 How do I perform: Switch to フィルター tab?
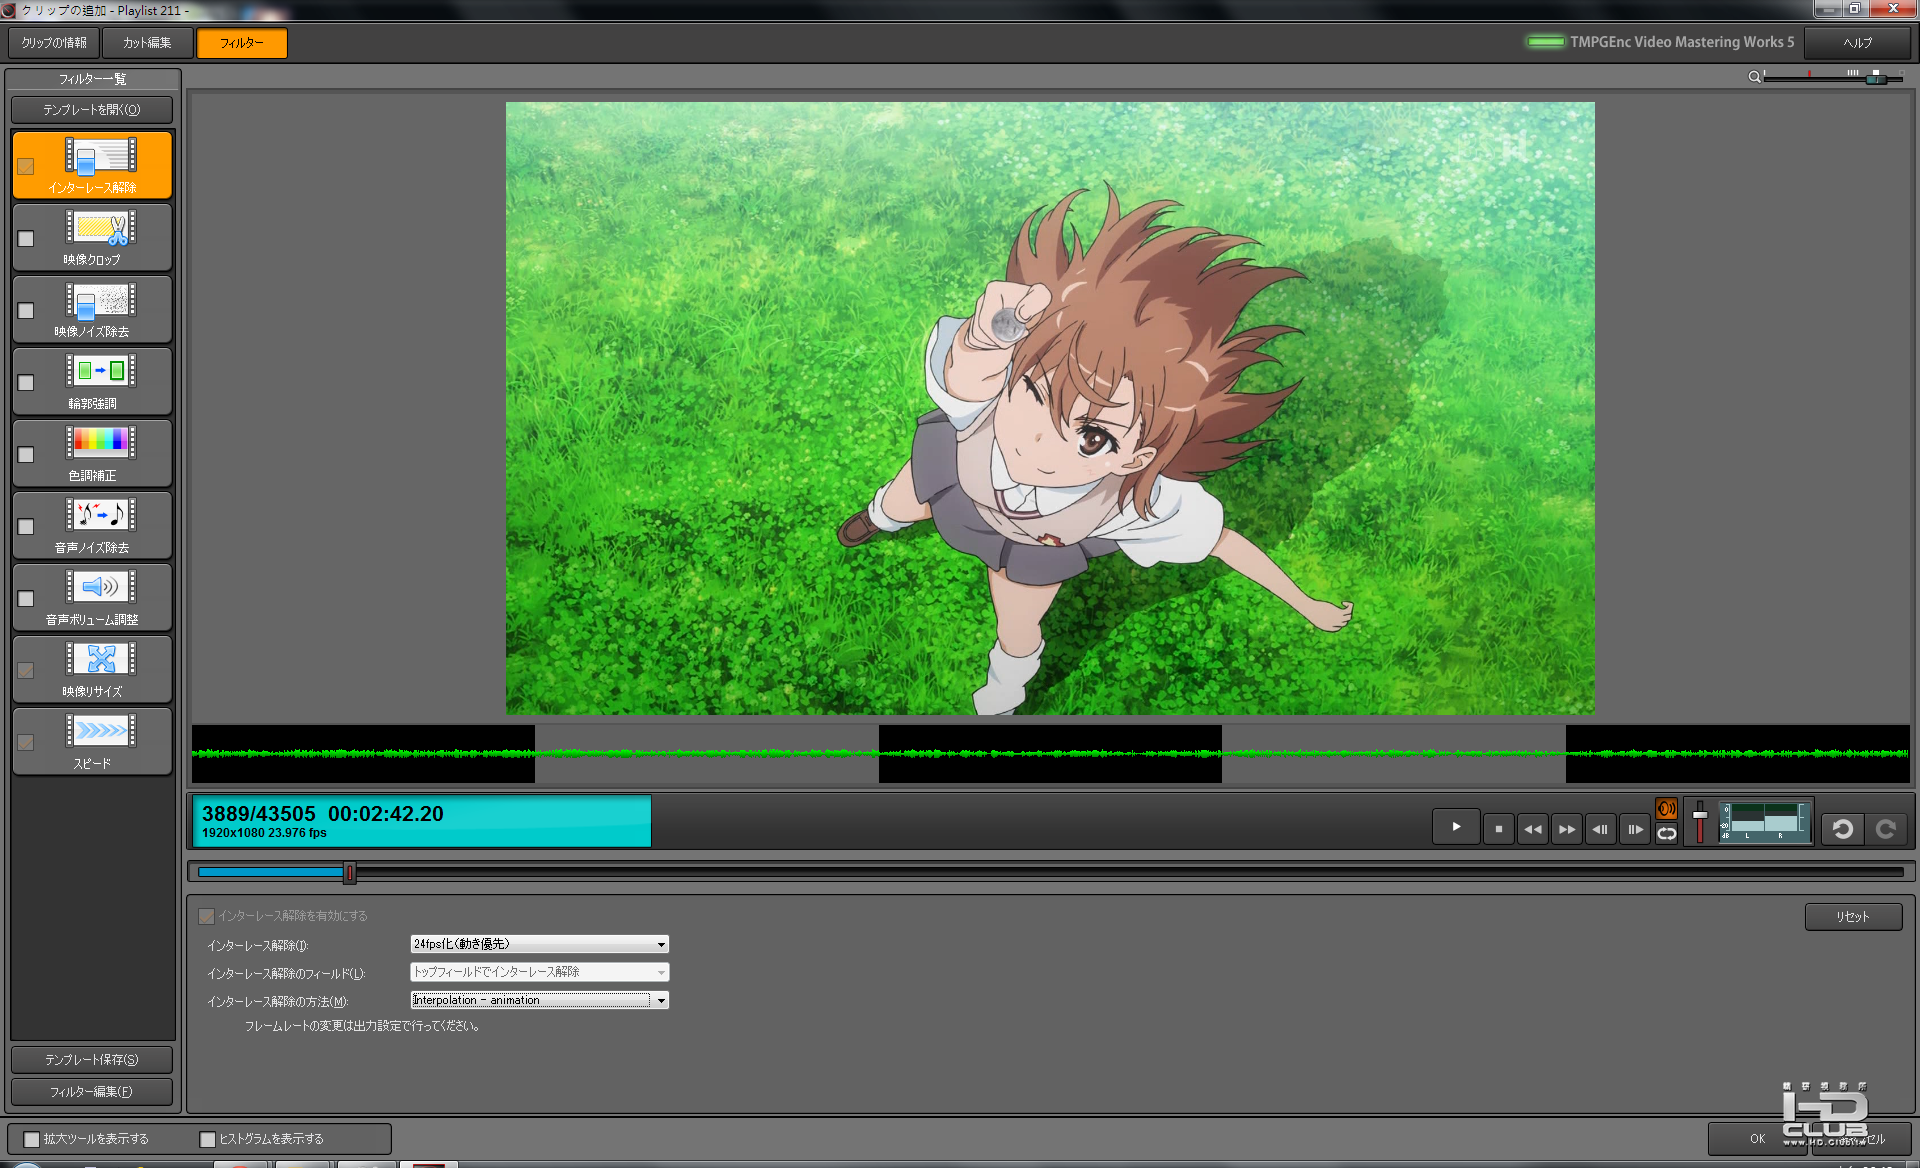tap(242, 43)
